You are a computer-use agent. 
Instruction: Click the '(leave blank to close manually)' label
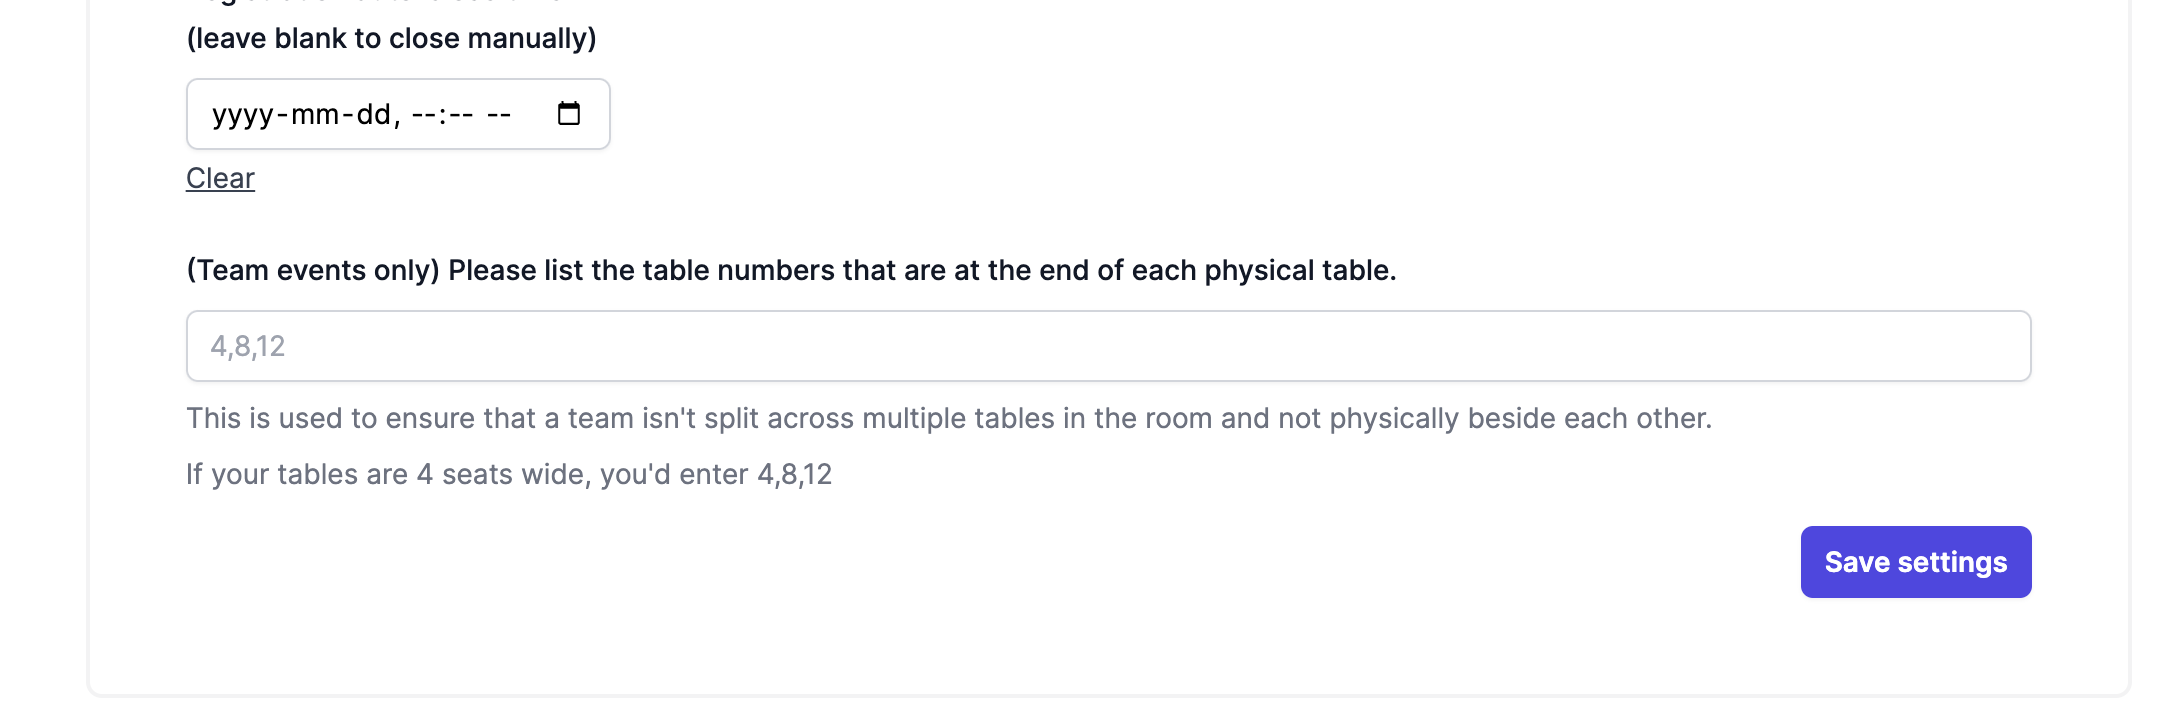coord(391,39)
